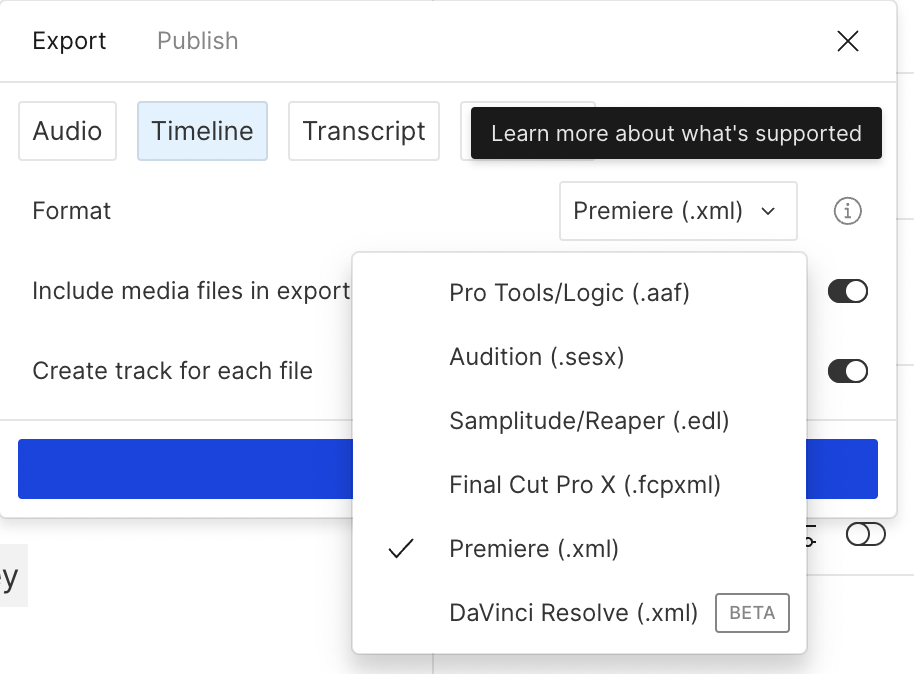Disable Create track for each file

pyautogui.click(x=847, y=371)
